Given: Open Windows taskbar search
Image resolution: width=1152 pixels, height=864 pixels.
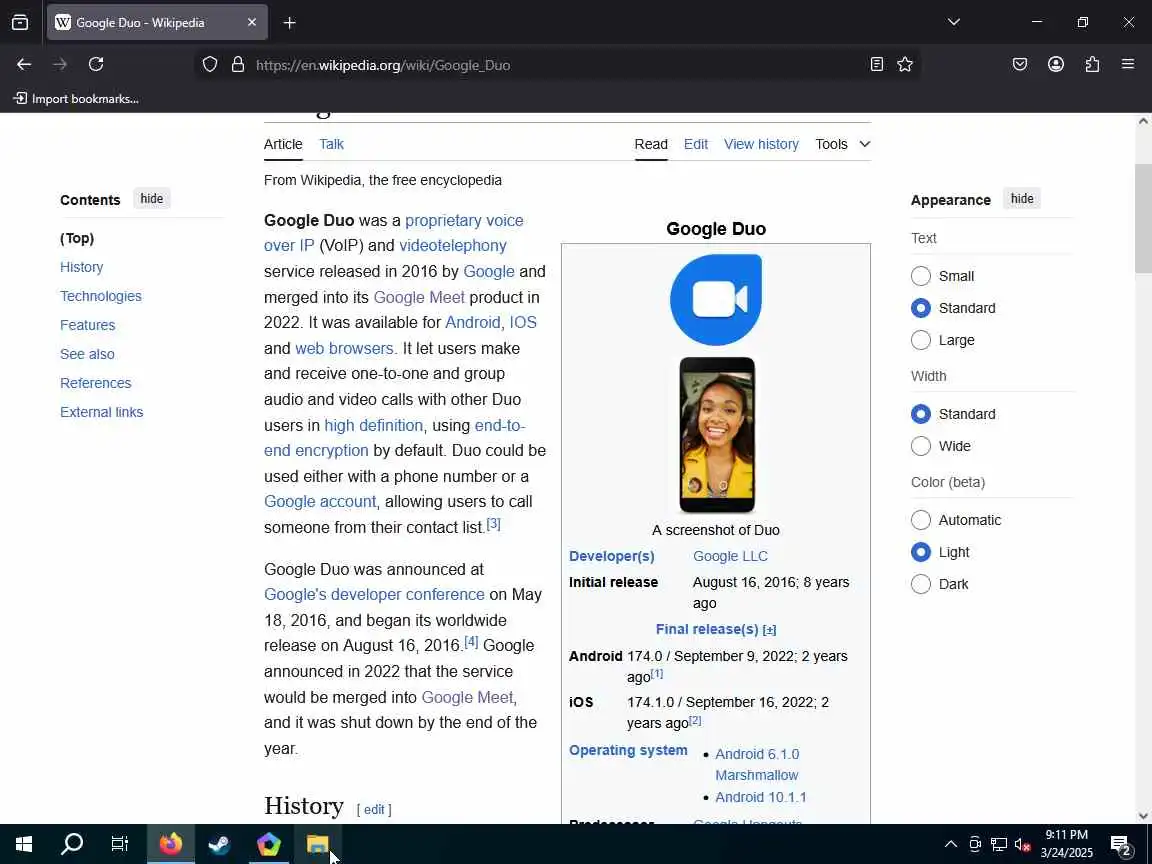Looking at the screenshot, I should (72, 844).
